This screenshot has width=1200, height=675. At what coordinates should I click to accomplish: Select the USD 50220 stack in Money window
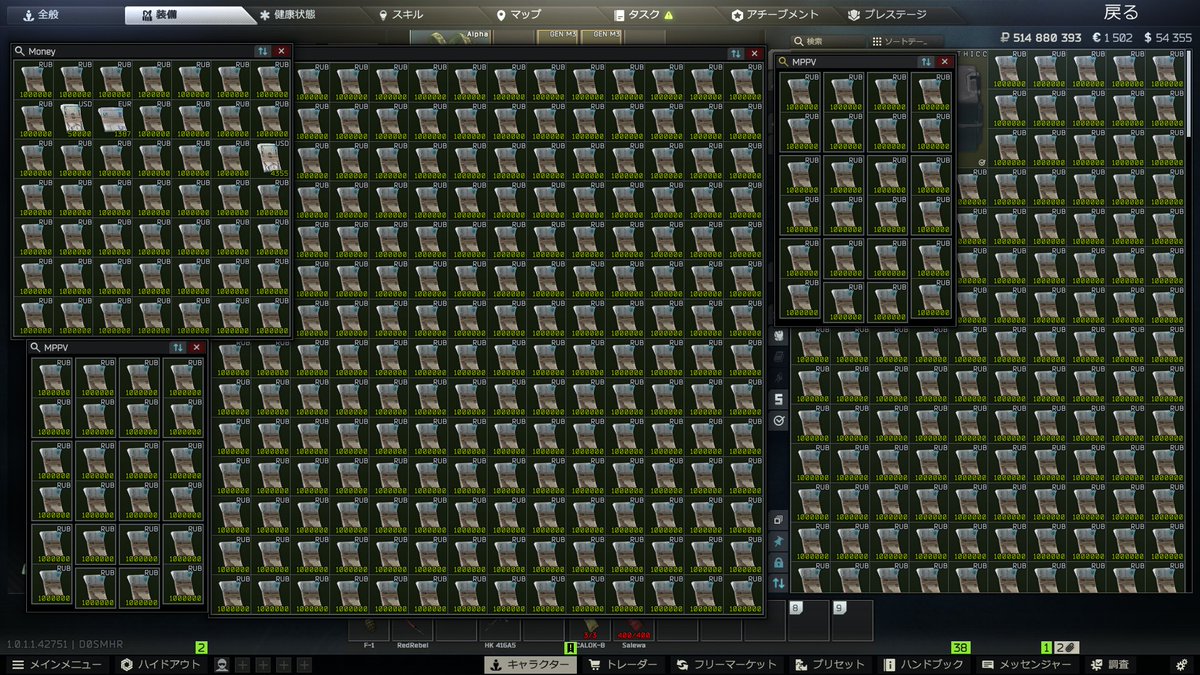point(73,119)
